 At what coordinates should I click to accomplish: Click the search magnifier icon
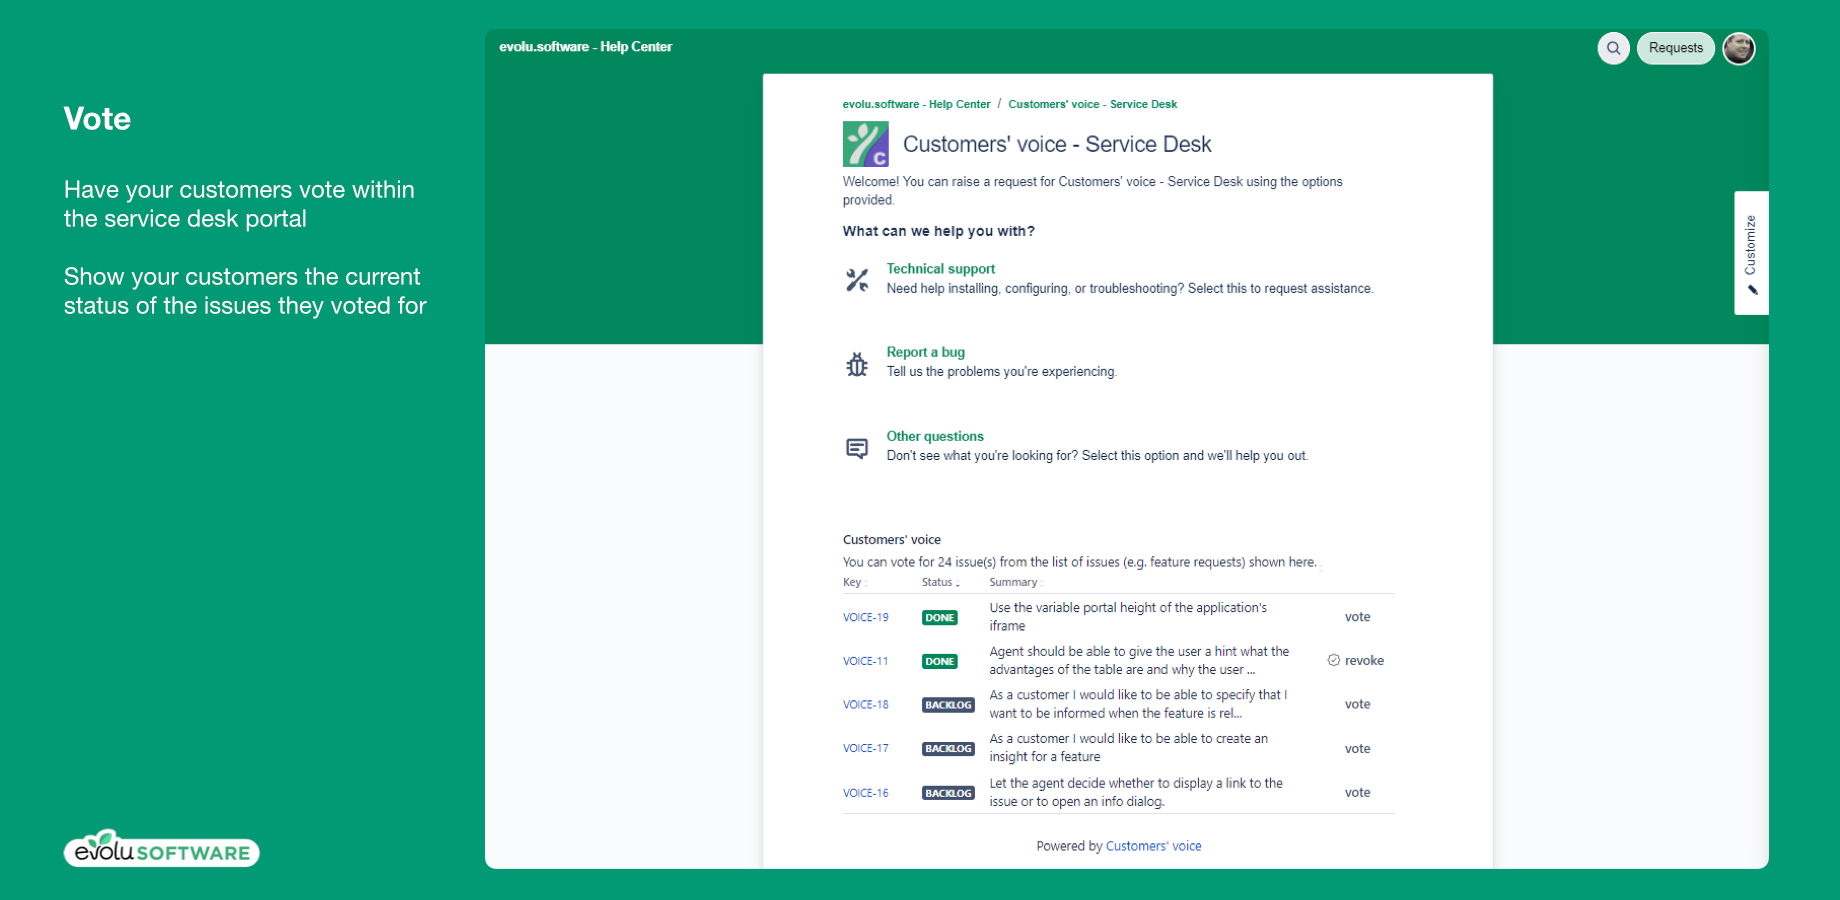(x=1613, y=48)
